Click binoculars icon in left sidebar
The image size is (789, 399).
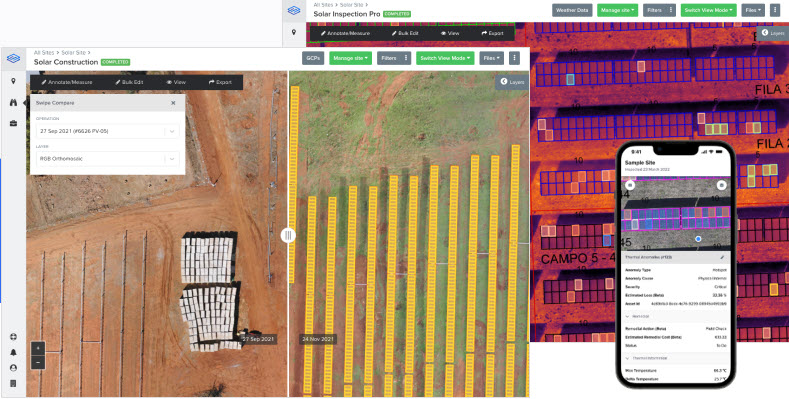click(14, 102)
